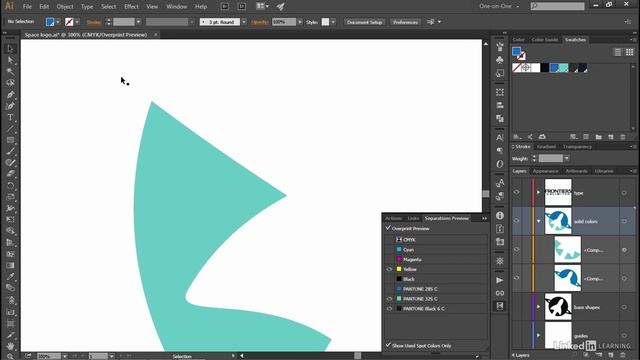Select the Pen tool

(11, 94)
